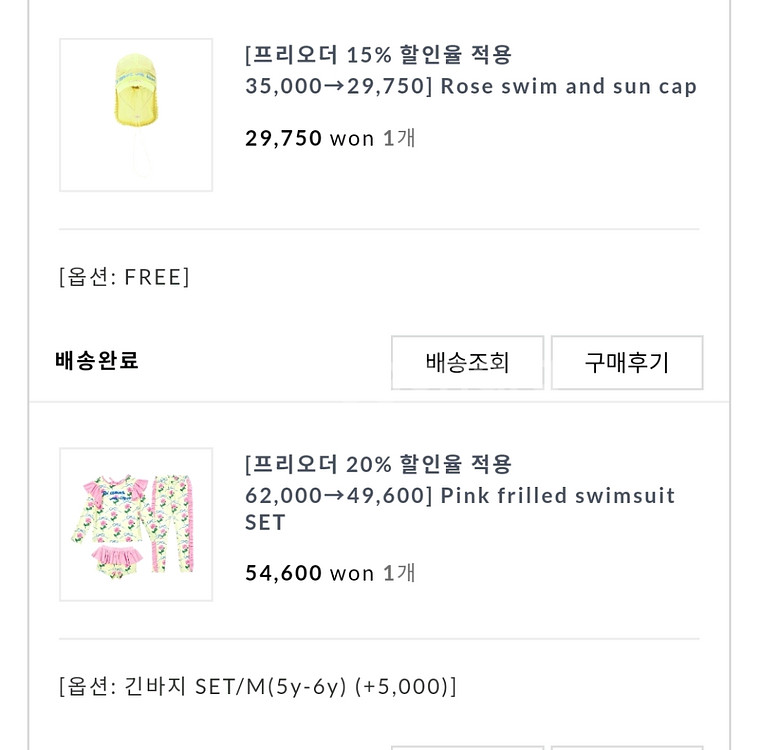This screenshot has width=761, height=750.
Task: Click the 29,750 won price
Action: (309, 138)
